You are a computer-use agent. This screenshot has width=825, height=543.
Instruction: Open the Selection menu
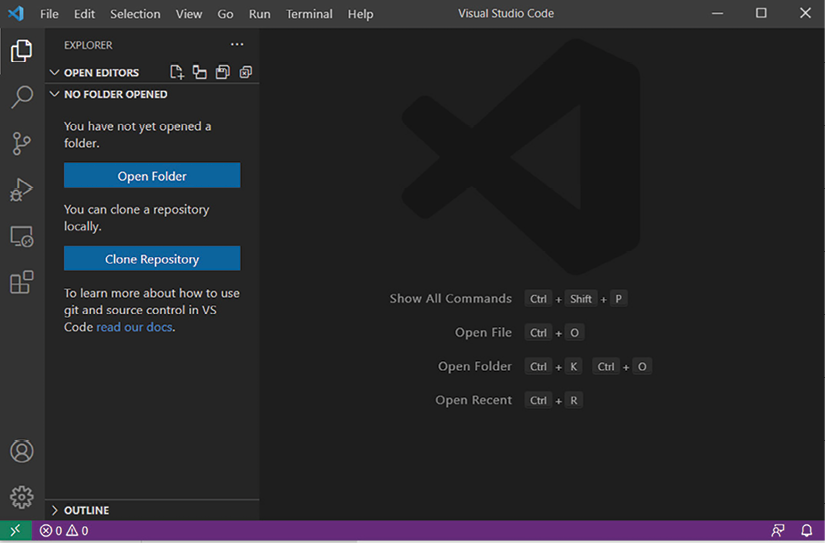(135, 14)
